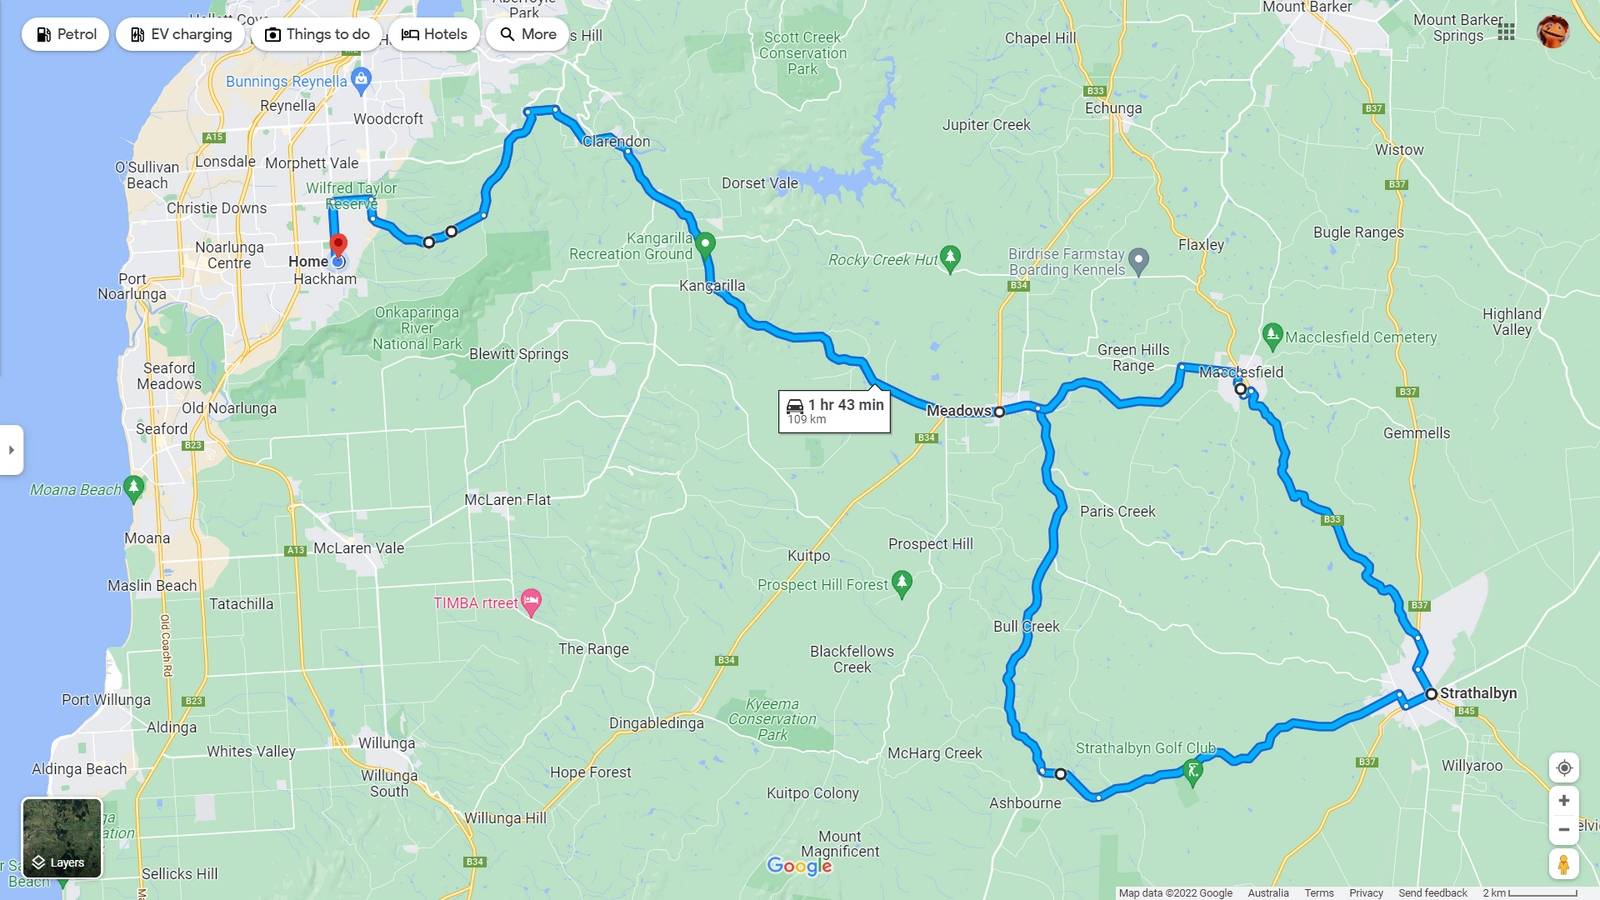This screenshot has height=900, width=1600.
Task: Open the More search options chip
Action: 528,34
